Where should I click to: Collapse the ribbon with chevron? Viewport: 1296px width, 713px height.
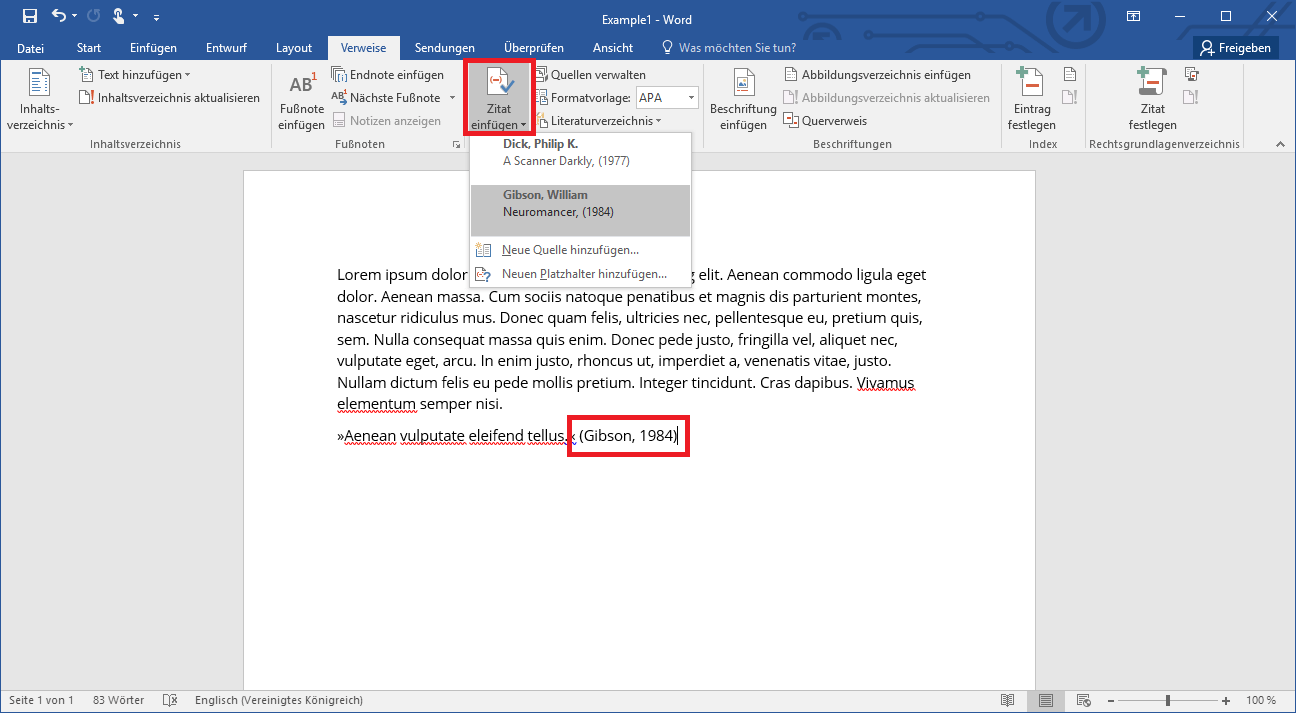pyautogui.click(x=1279, y=145)
